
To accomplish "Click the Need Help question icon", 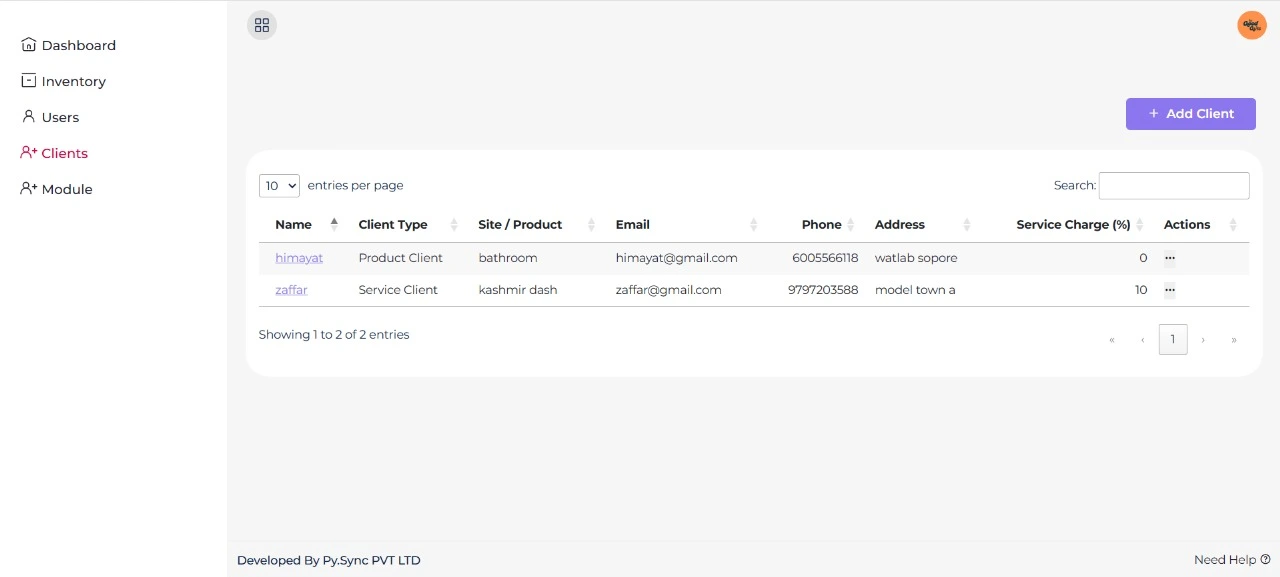I will pos(1265,560).
